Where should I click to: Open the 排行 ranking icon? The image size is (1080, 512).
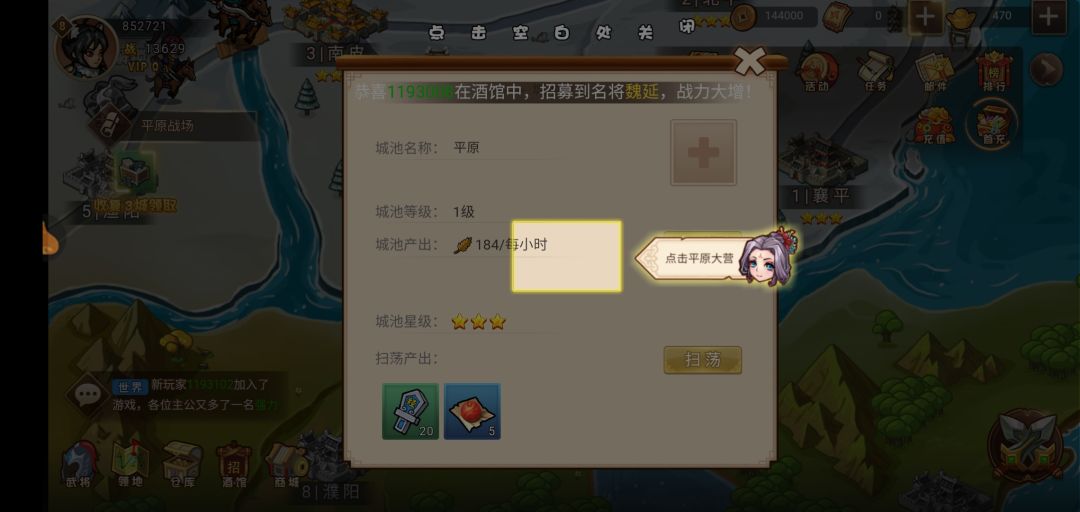point(994,72)
